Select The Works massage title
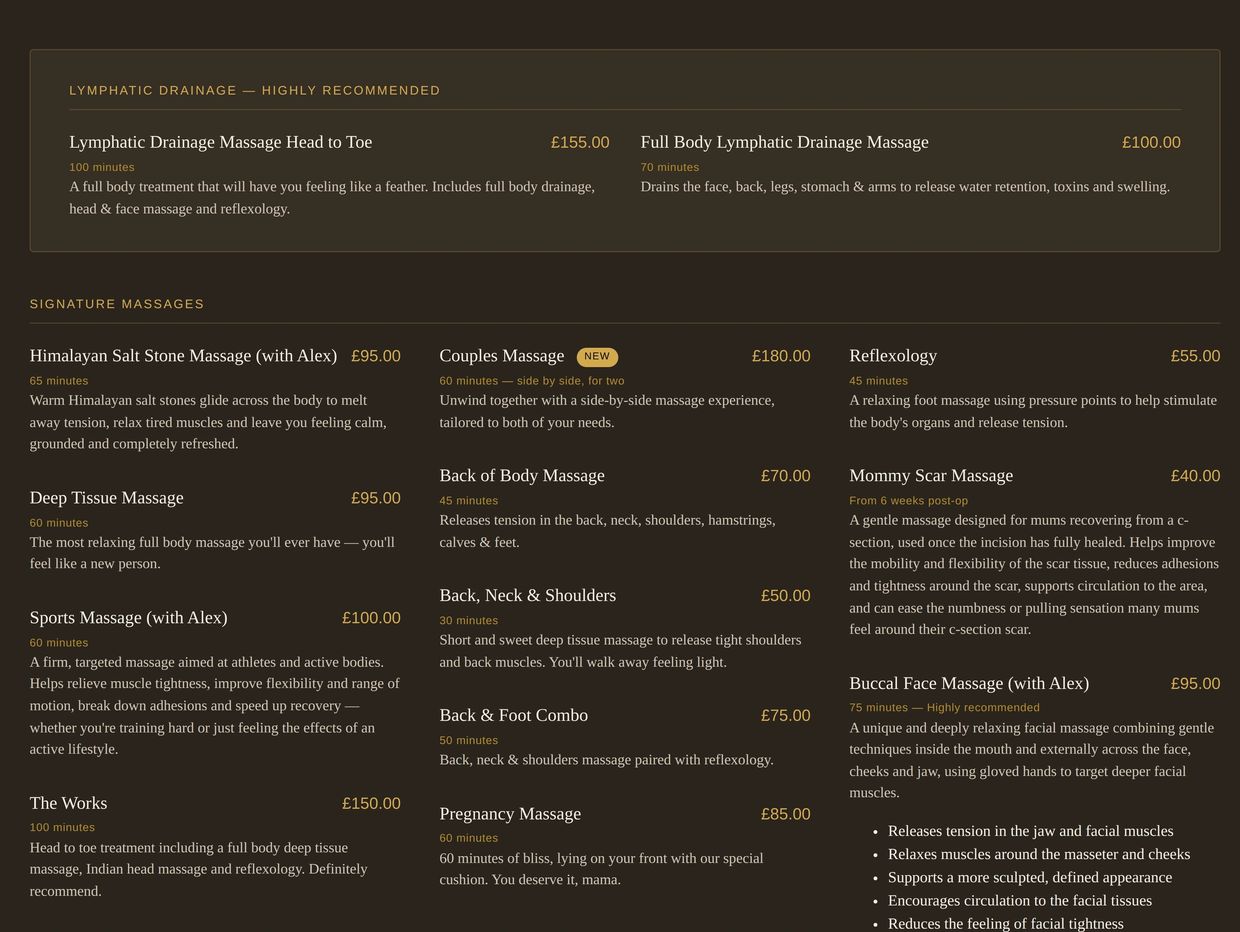This screenshot has height=932, width=1240. tap(68, 803)
